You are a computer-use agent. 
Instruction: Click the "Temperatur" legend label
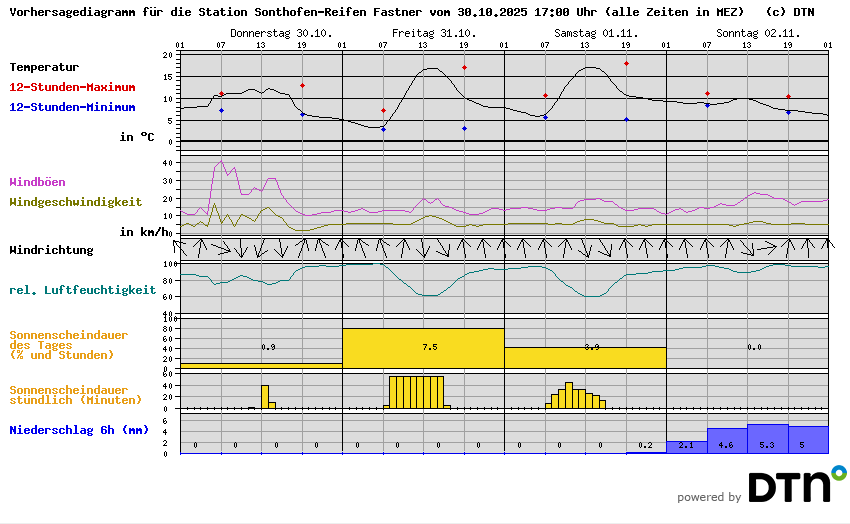tap(44, 67)
